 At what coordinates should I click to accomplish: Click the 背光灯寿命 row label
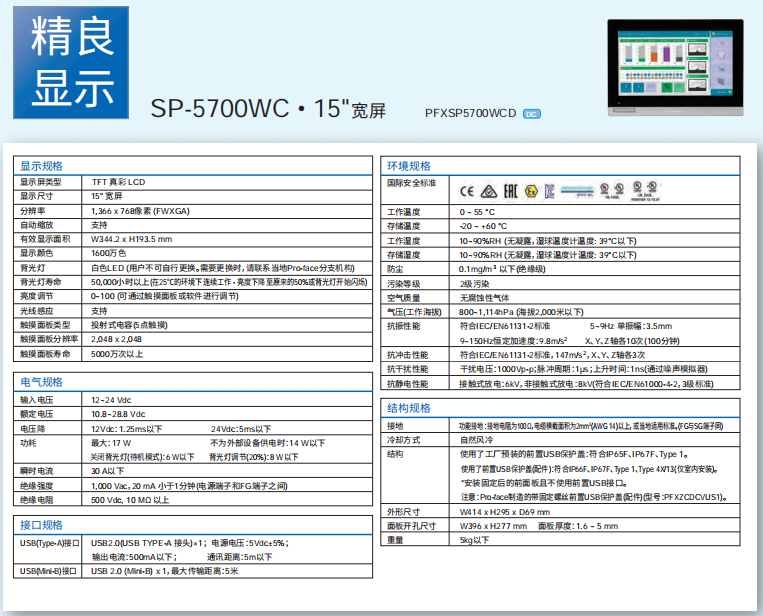tap(40, 282)
